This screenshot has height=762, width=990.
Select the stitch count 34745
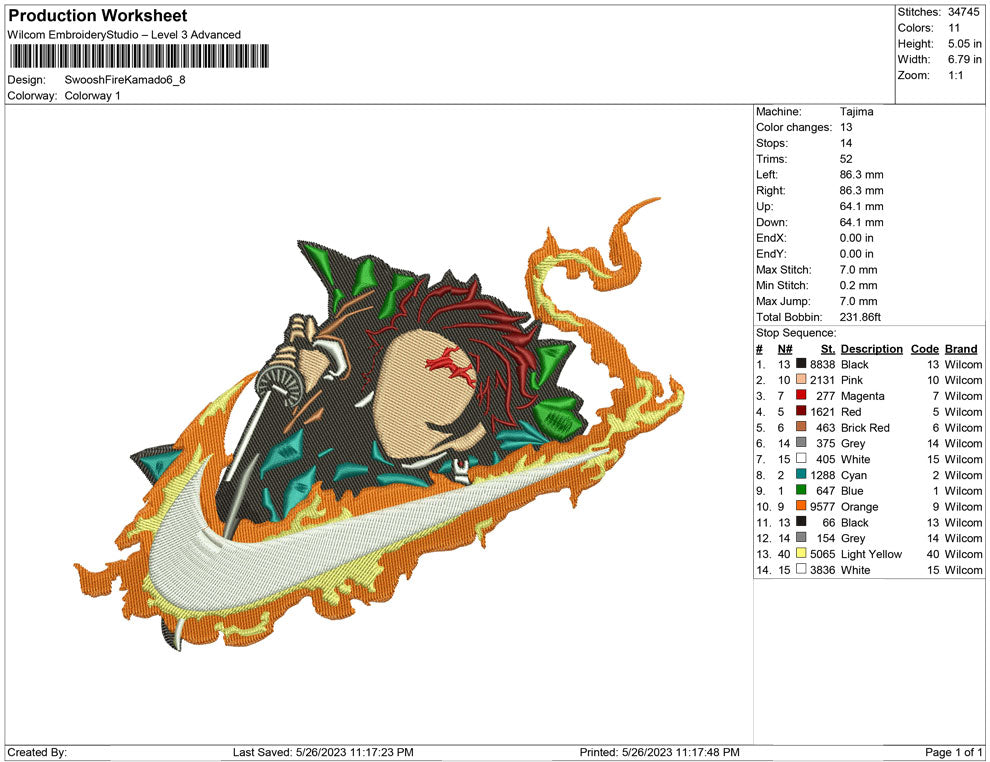coord(964,12)
